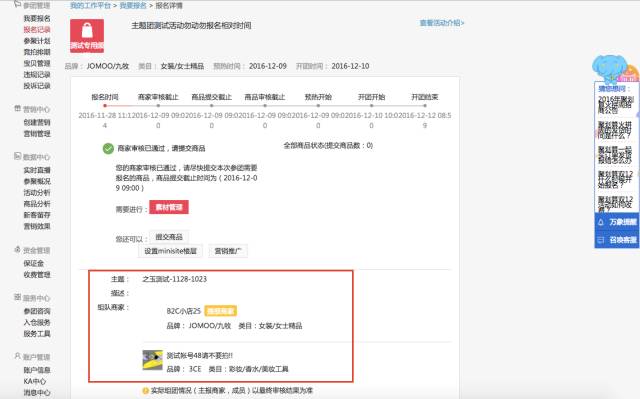The height and width of the screenshot is (399, 640).
Task: Open KA中心 in sidebar
Action: [35, 381]
